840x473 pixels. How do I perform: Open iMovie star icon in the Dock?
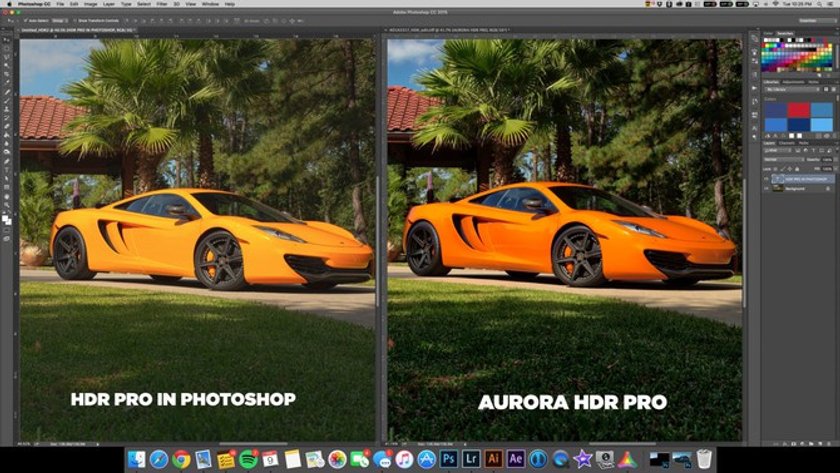(x=583, y=459)
